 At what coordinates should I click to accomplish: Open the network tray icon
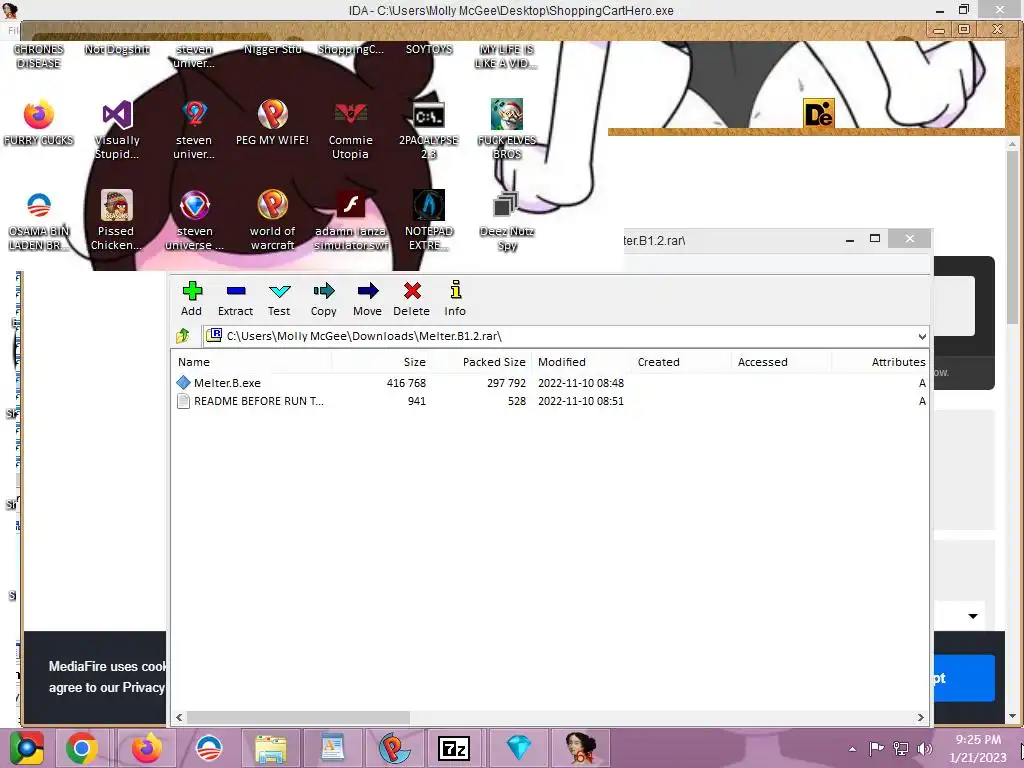[901, 748]
